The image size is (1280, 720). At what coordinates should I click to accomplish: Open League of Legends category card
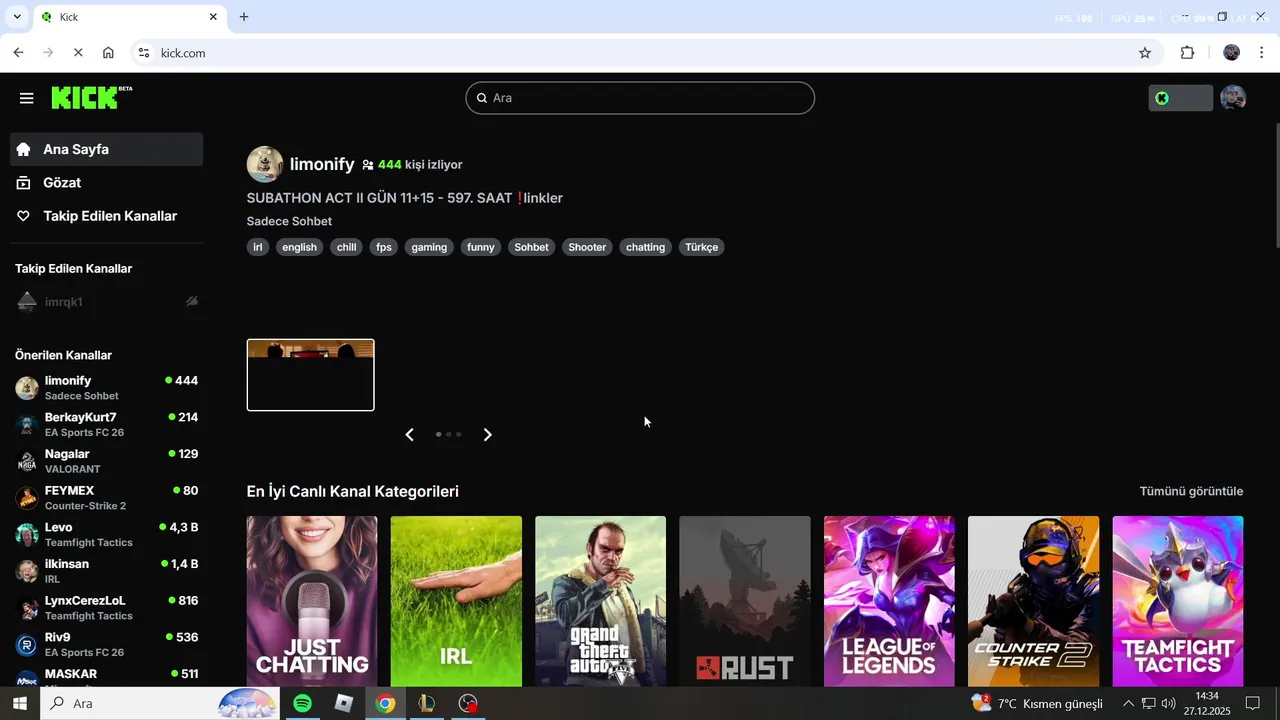(889, 601)
